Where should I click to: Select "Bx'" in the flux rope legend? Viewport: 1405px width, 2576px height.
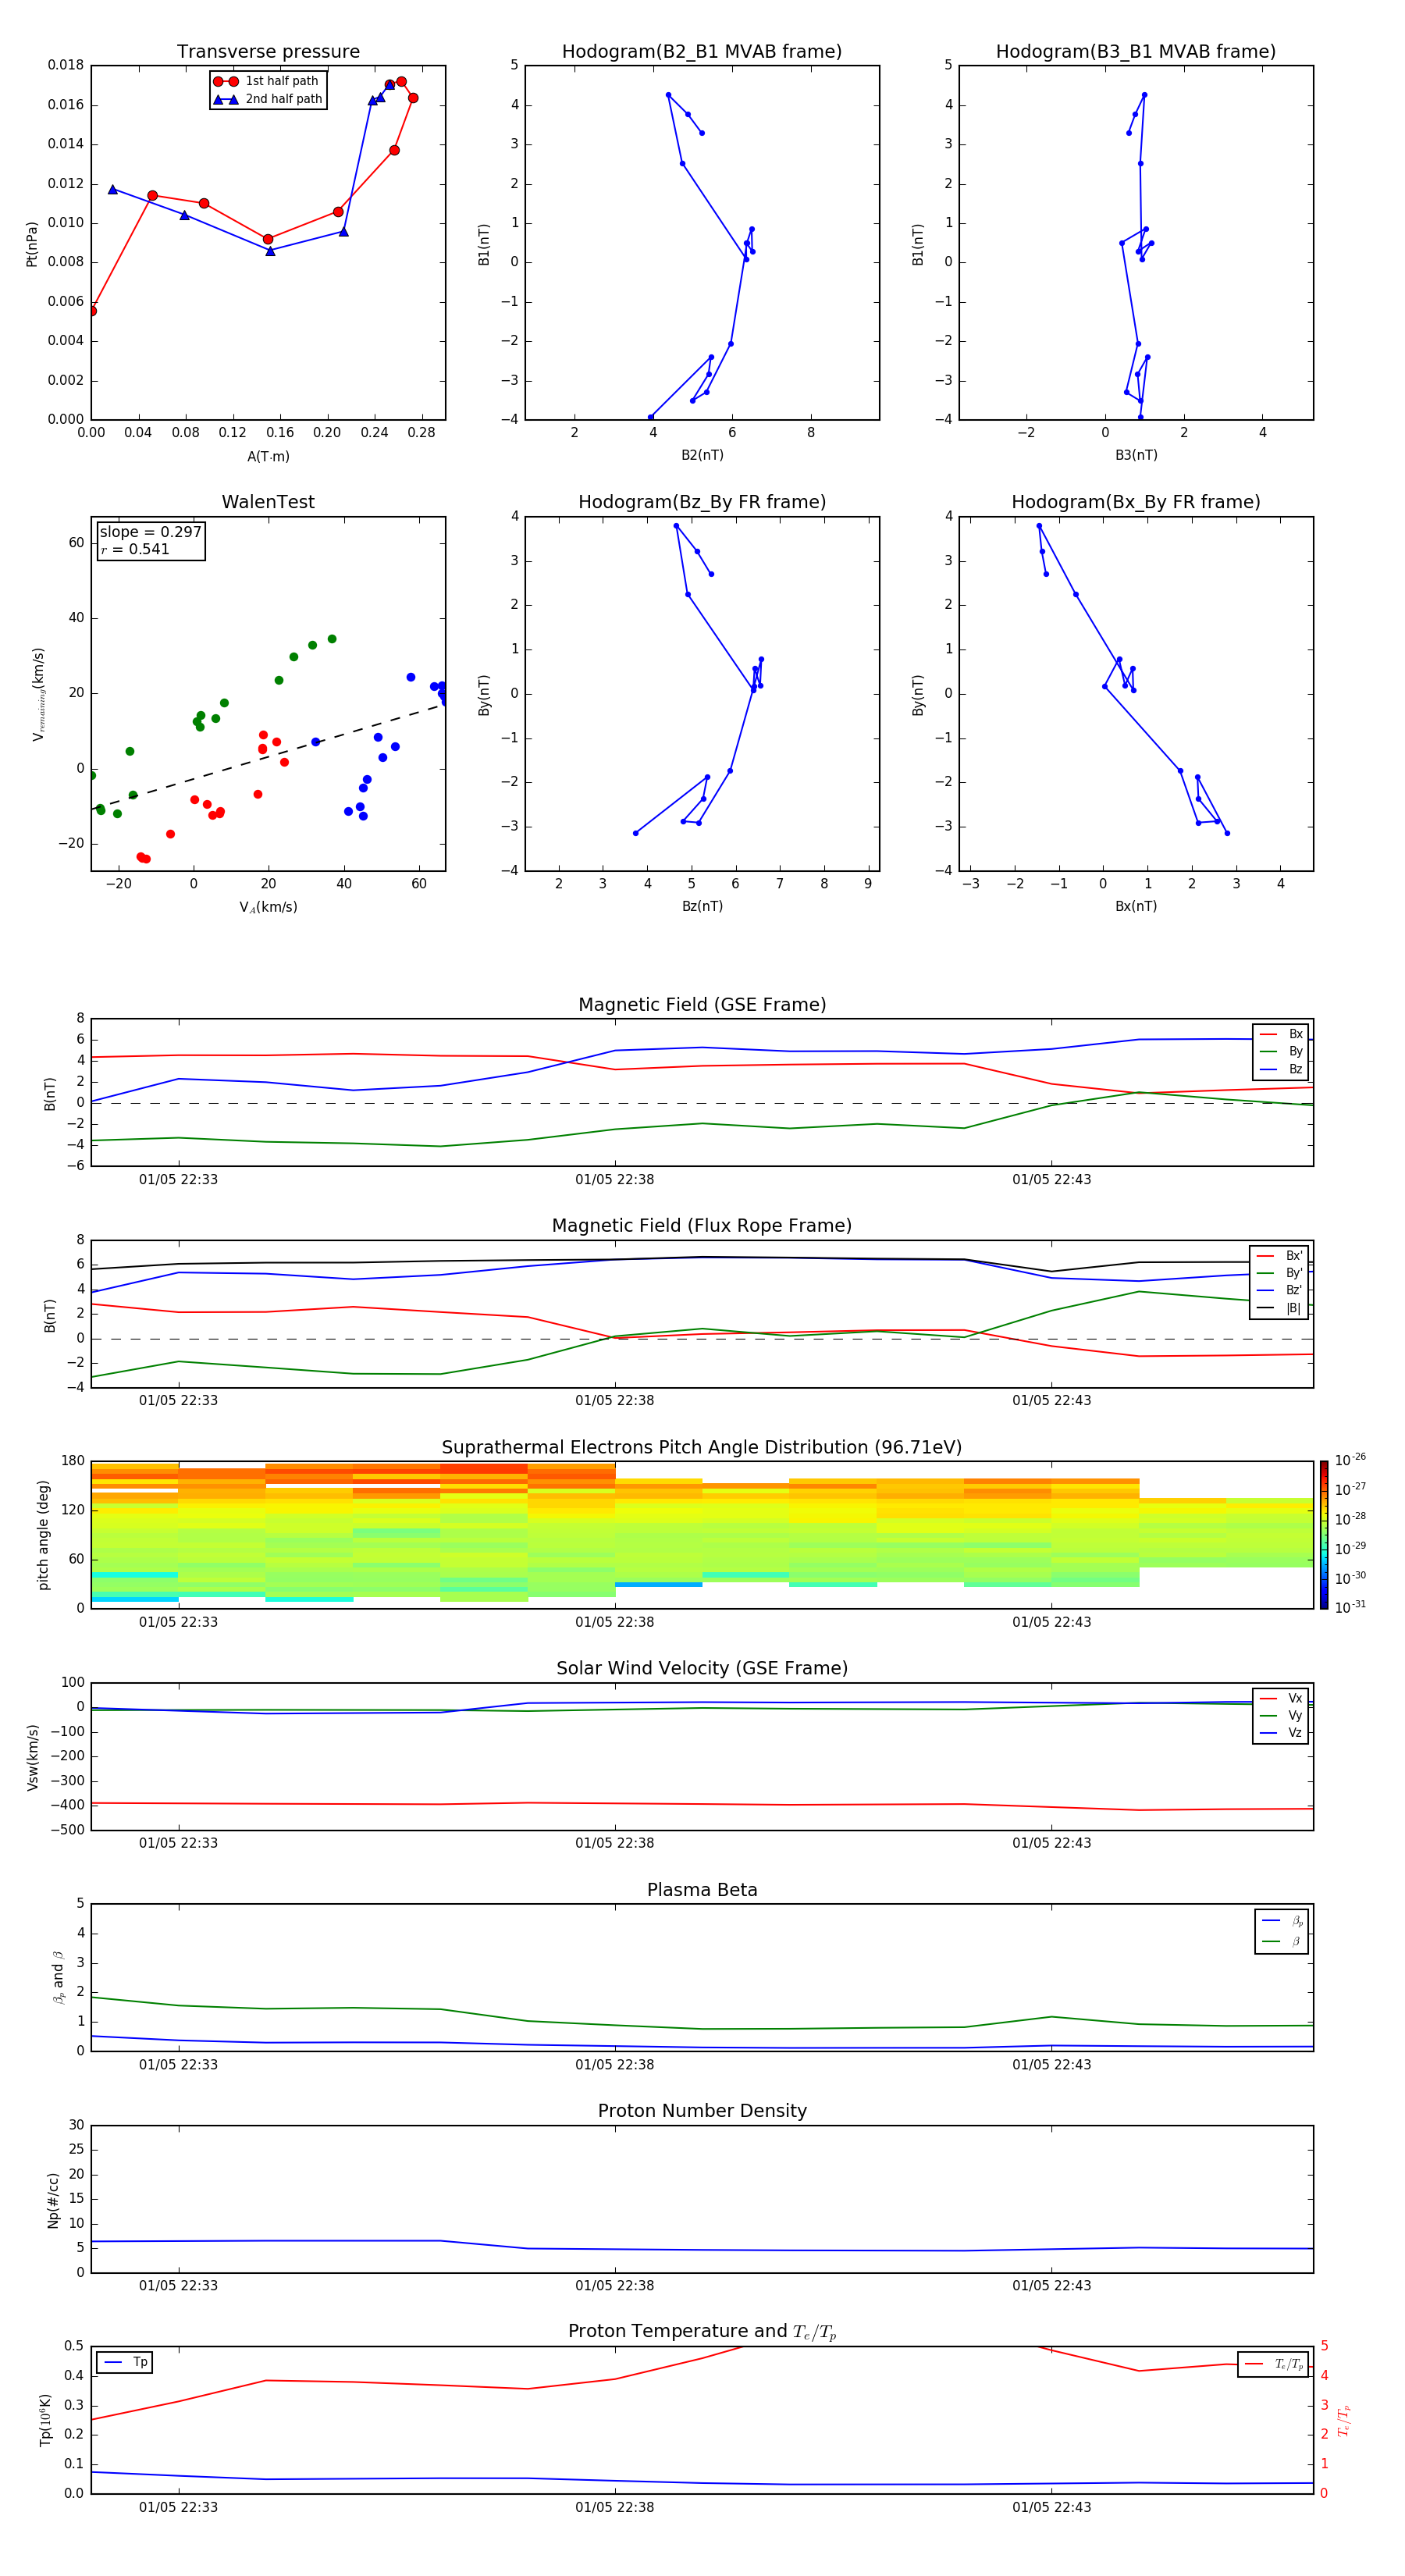click(1280, 1256)
